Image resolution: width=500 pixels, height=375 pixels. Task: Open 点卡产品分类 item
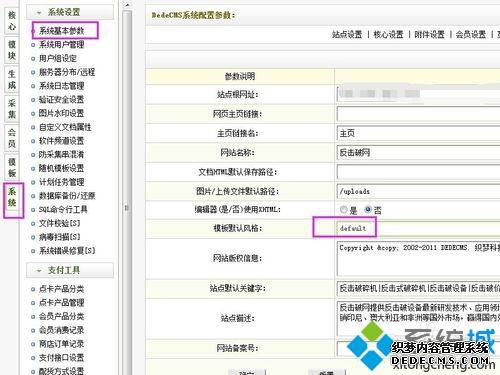(62, 289)
